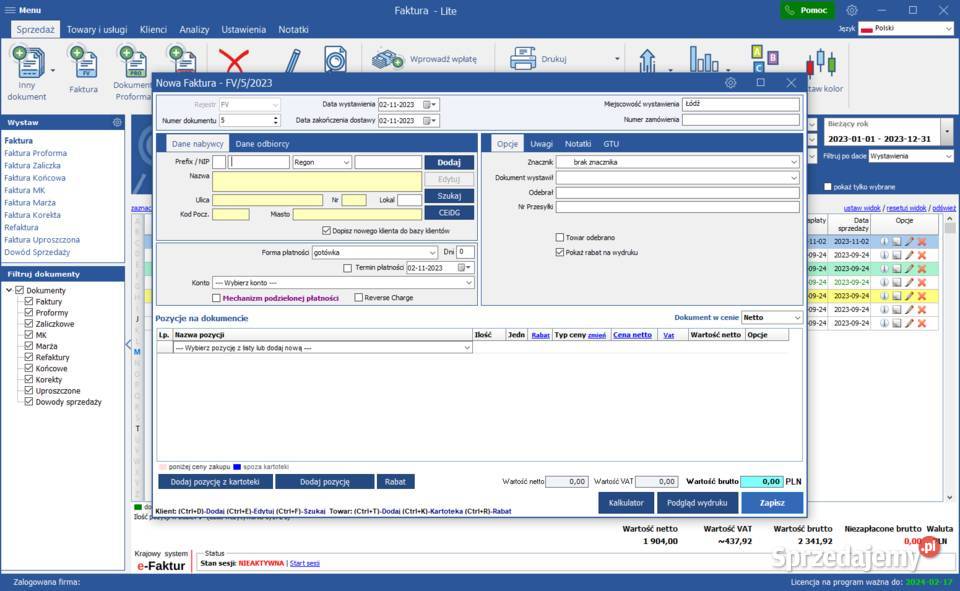The image size is (960, 591).
Task: Open settings gear in Nowa Faktura title bar
Action: [x=730, y=83]
